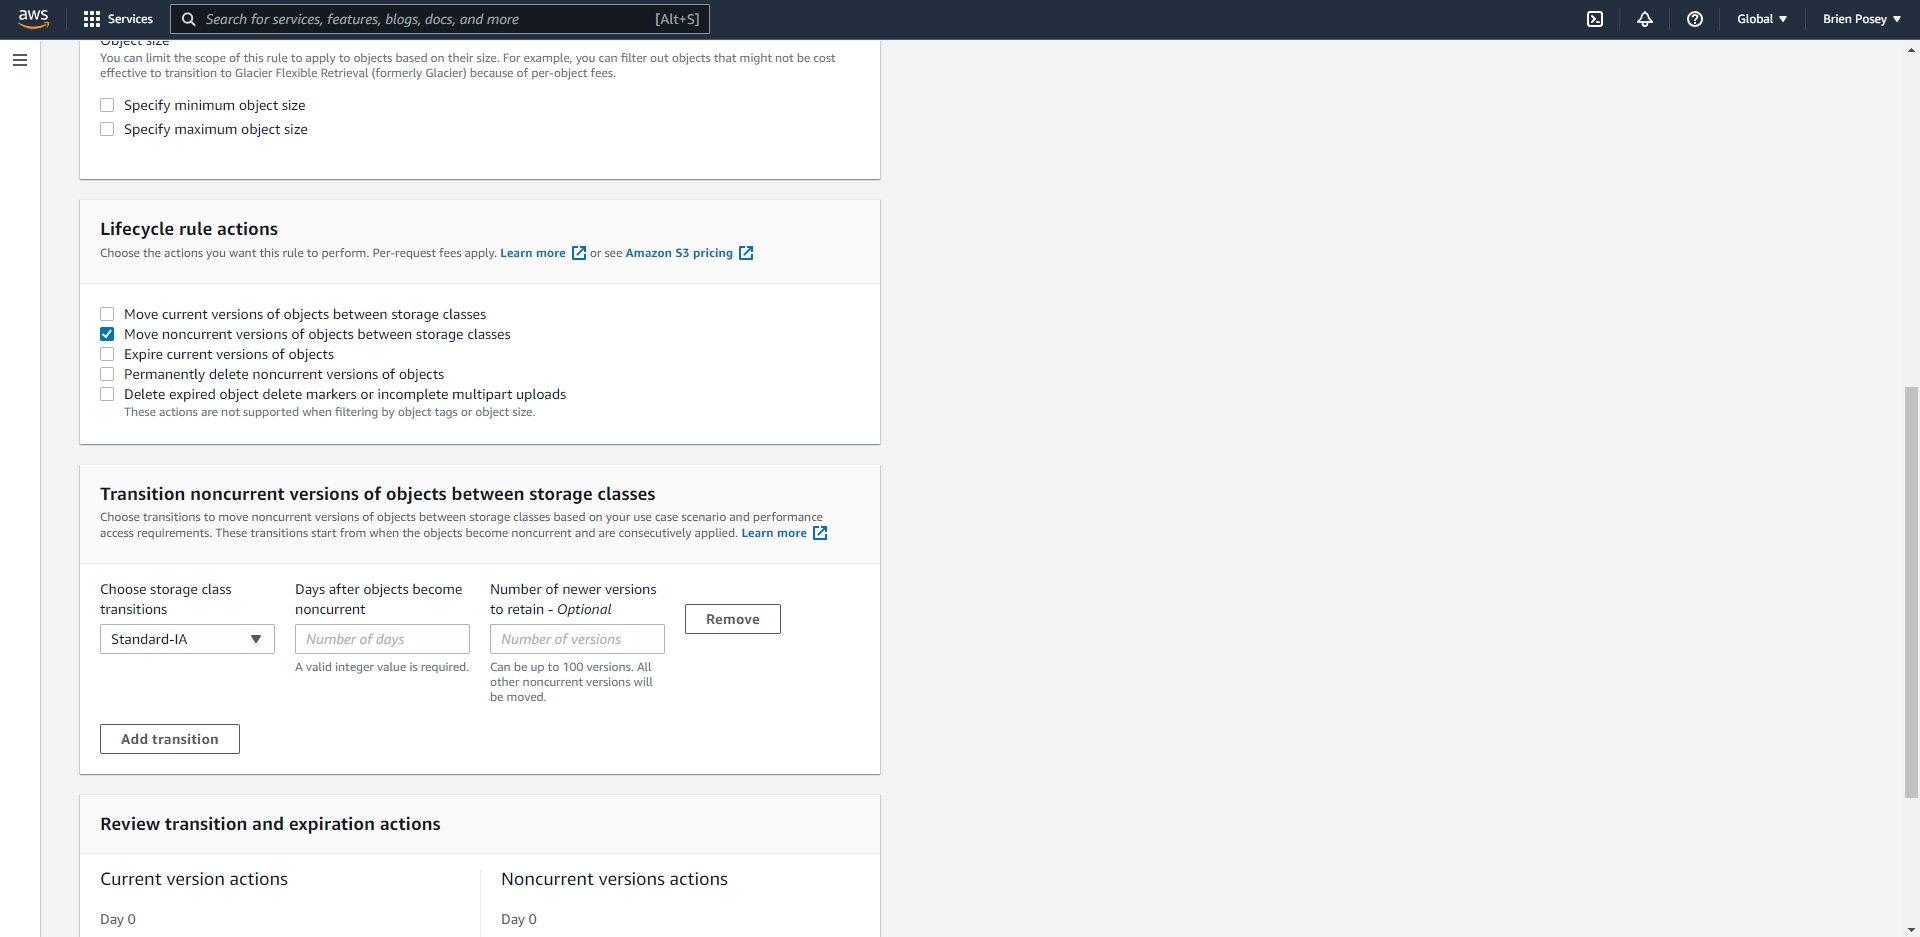Click the external link icon beside Amazon S3 pricing

pyautogui.click(x=746, y=253)
